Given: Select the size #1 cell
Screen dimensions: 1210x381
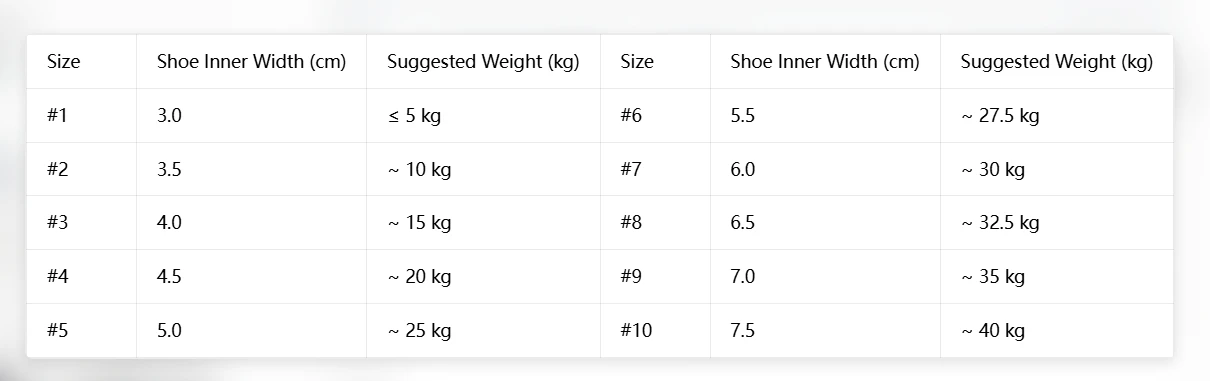Looking at the screenshot, I should (81, 116).
